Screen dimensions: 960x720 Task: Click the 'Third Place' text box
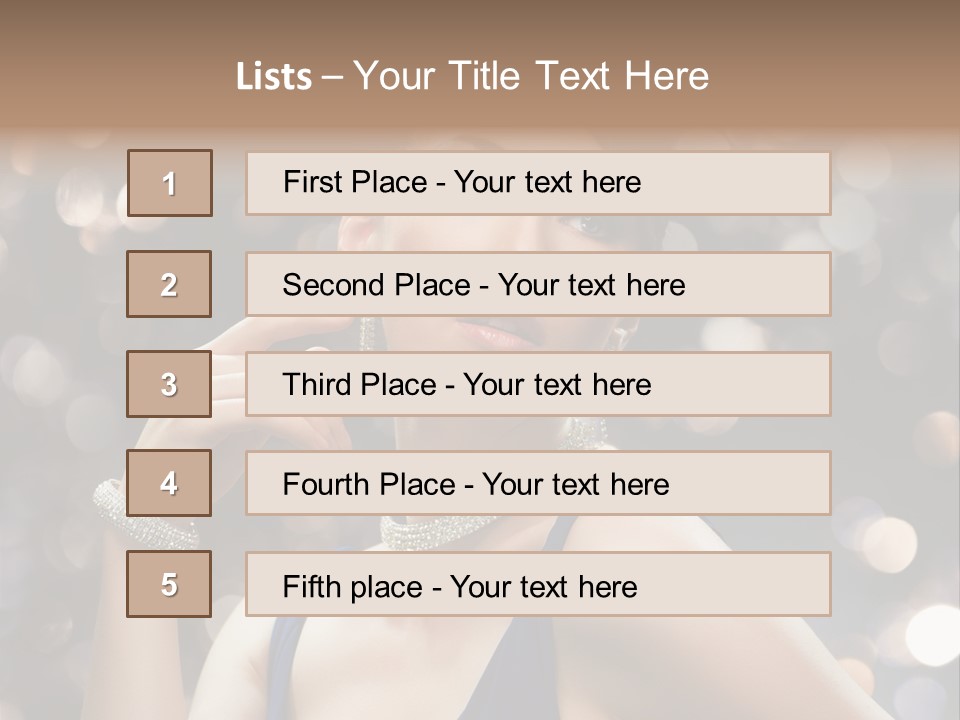(538, 384)
